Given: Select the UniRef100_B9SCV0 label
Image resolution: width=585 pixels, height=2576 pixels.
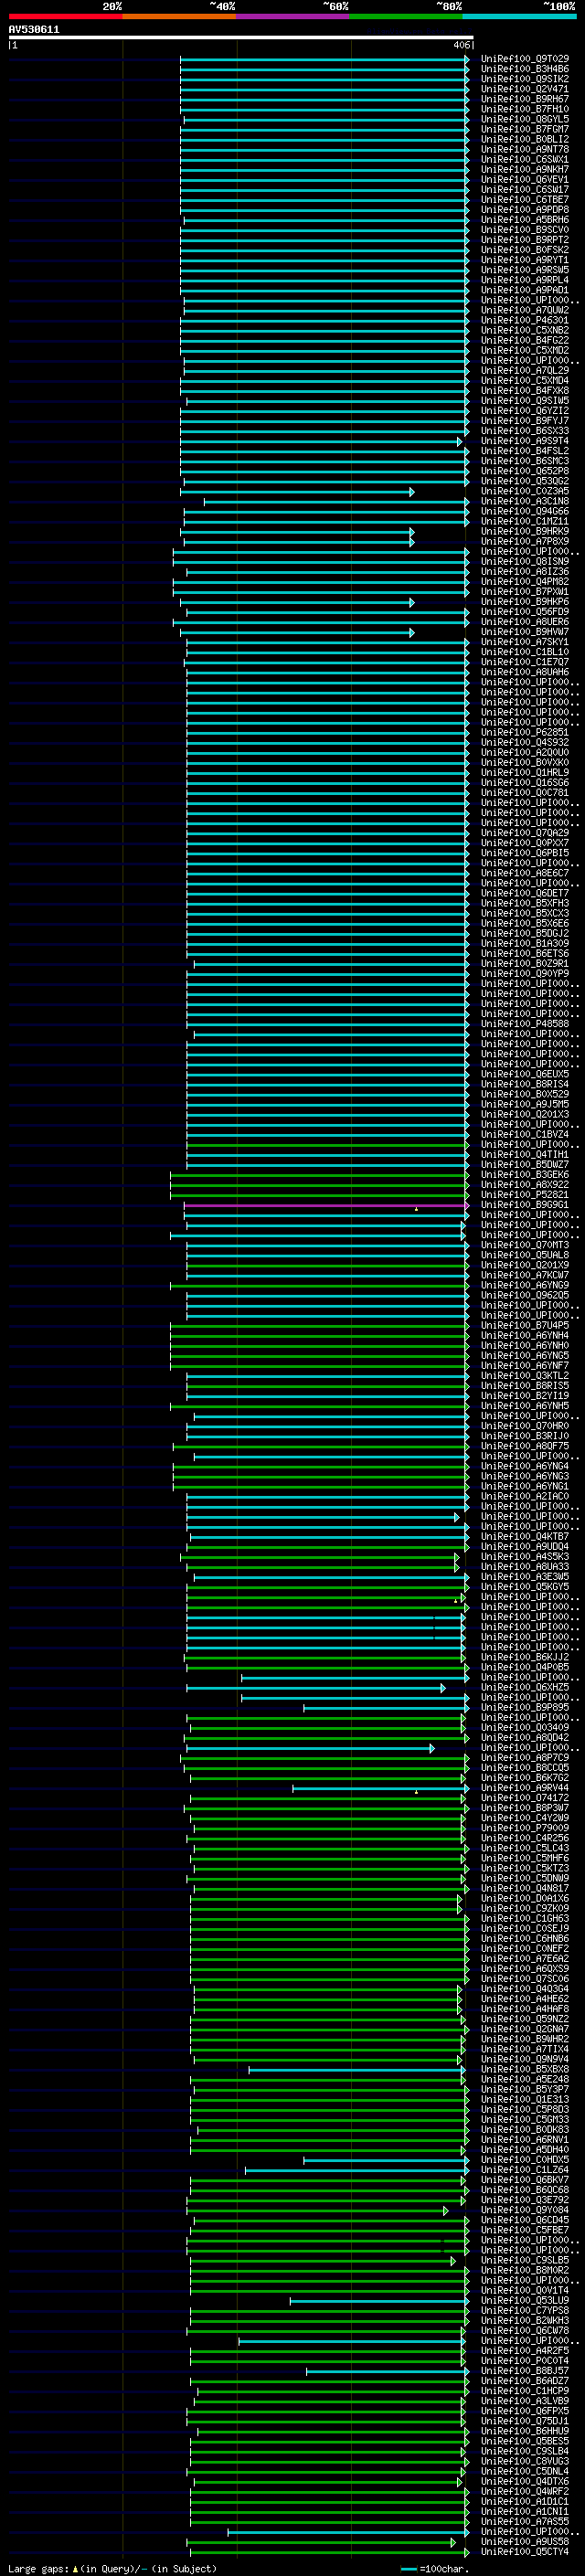Looking at the screenshot, I should pos(525,230).
